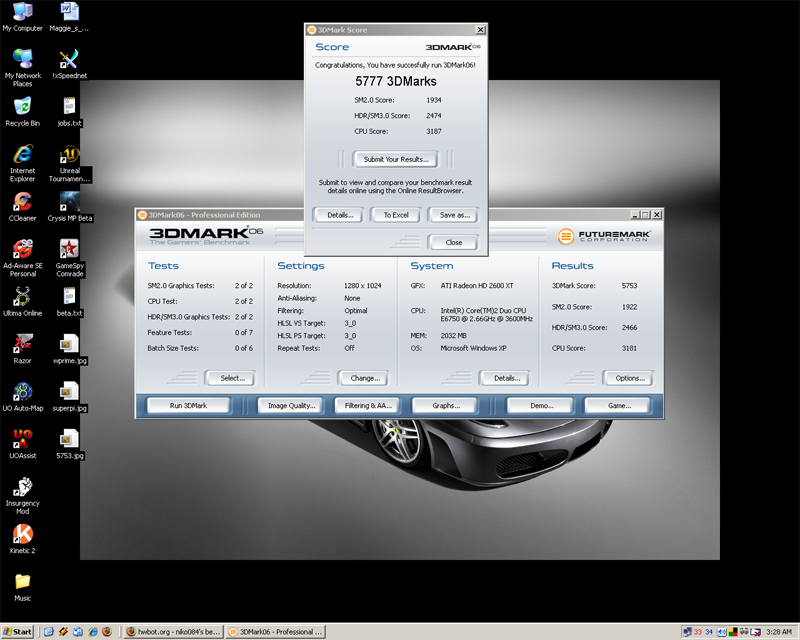Click Save as in the Score dialog
Screen dimensions: 800x640
point(454,215)
